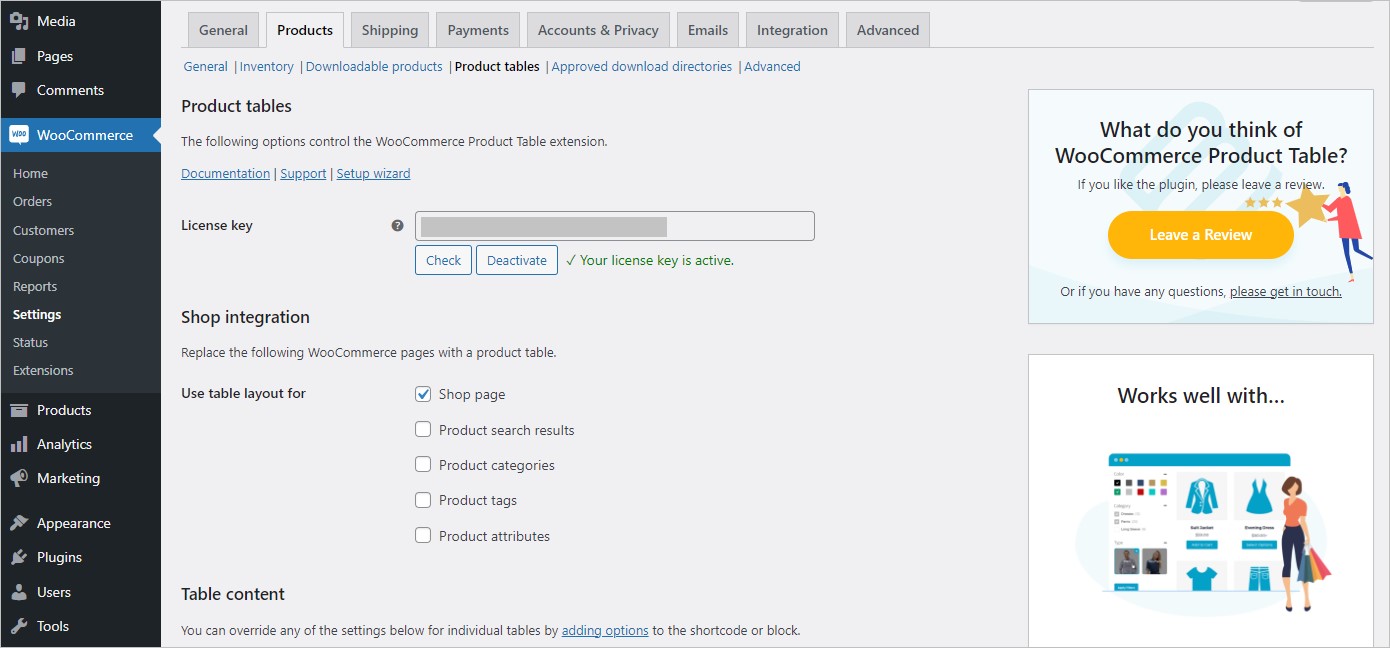Image resolution: width=1390 pixels, height=648 pixels.
Task: Uncheck the Shop page option
Action: (423, 393)
